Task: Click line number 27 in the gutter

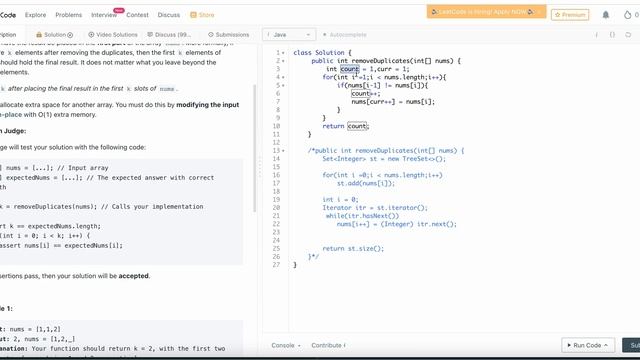Action: coord(276,265)
